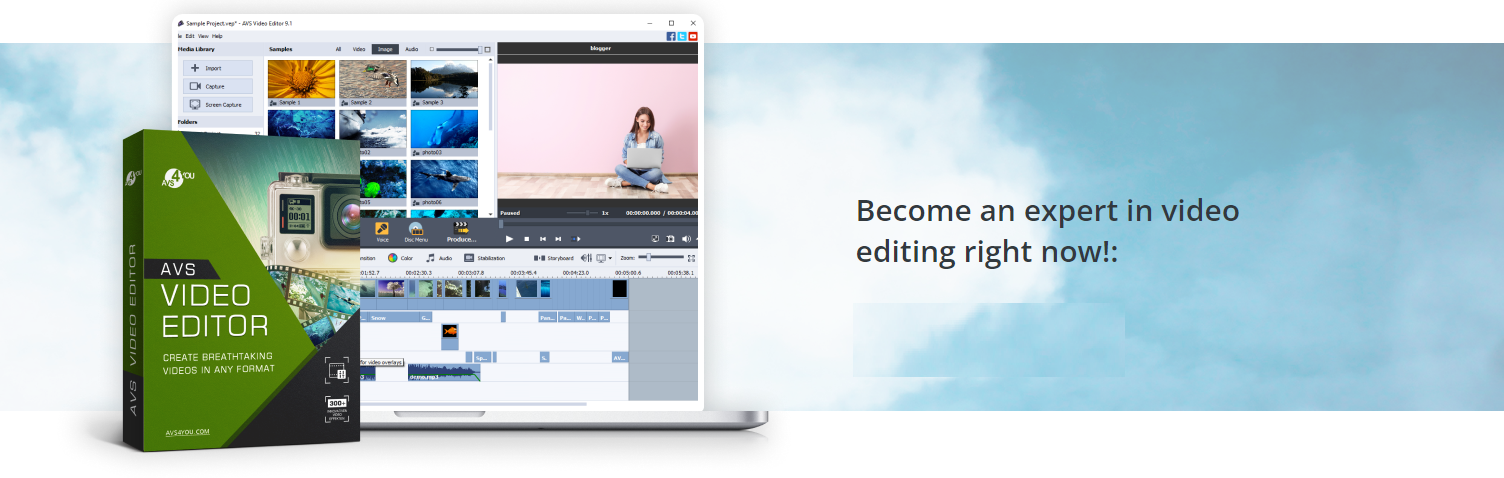This screenshot has height=478, width=1504.
Task: Click the Facebook icon in AVS window
Action: pyautogui.click(x=671, y=36)
